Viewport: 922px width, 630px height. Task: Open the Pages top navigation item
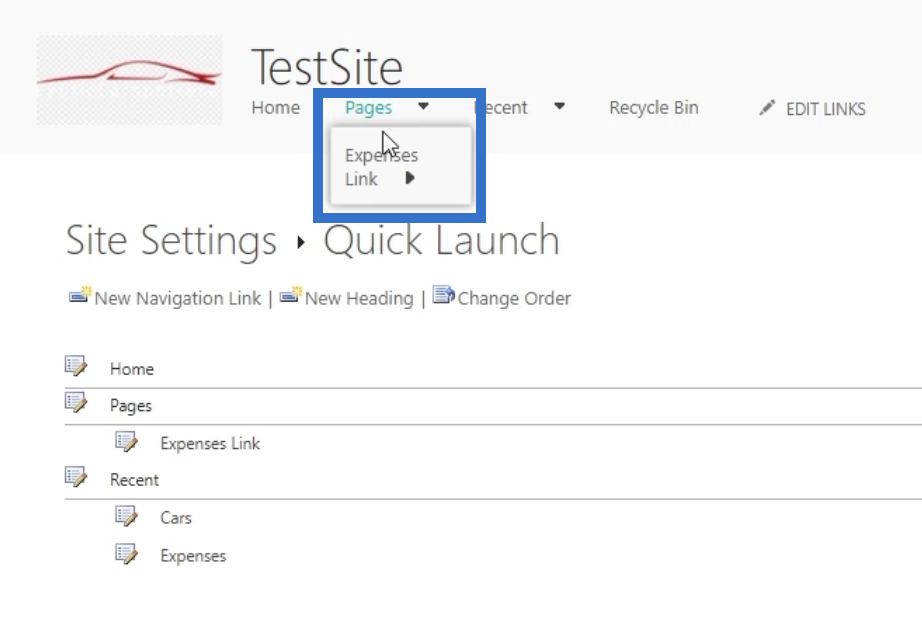pyautogui.click(x=368, y=108)
